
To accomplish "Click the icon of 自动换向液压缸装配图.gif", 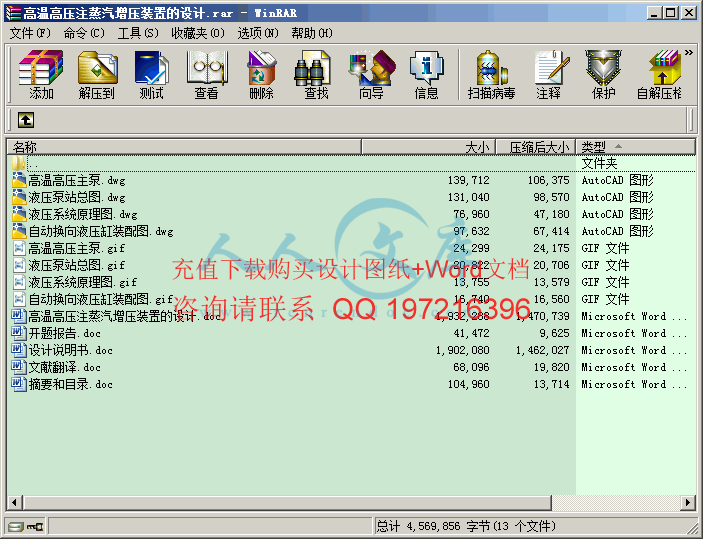I will click(x=19, y=299).
